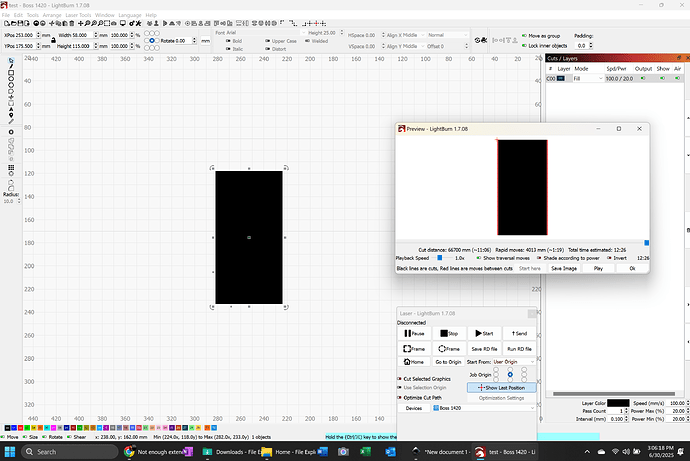
Task: Click Start in the Laser panel
Action: coord(484,333)
